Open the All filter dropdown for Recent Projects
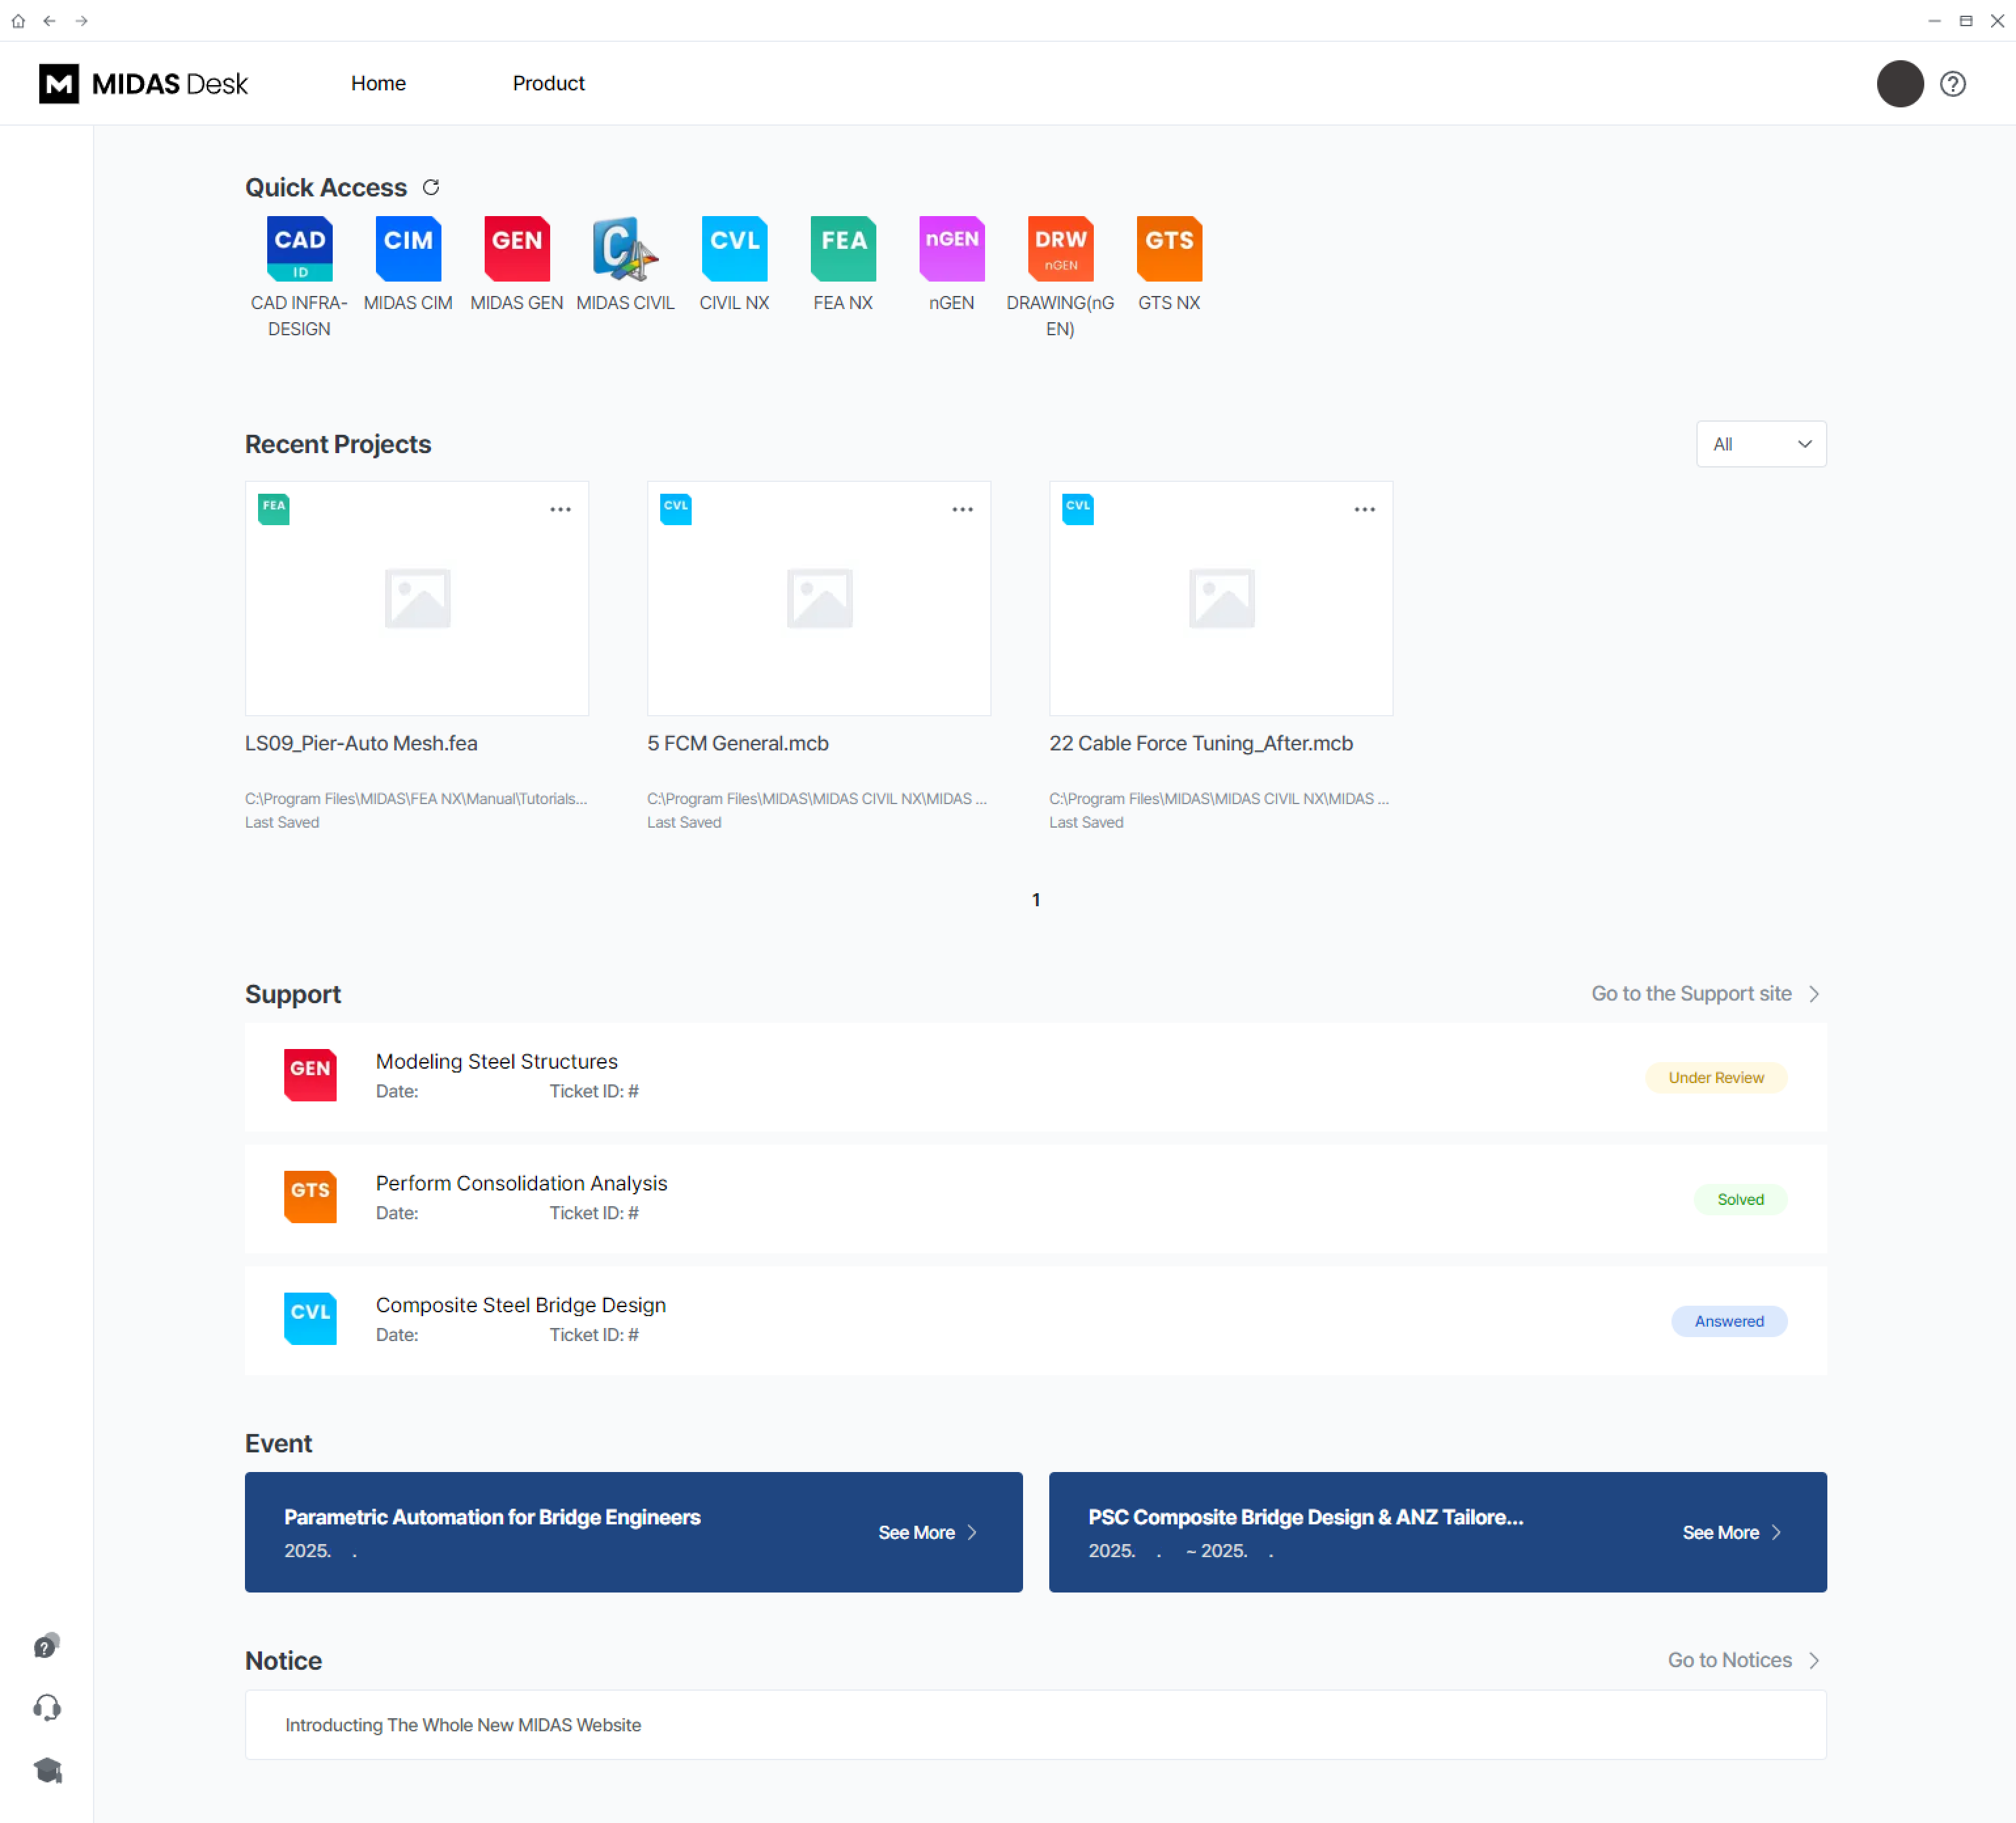Viewport: 2016px width, 1823px height. pyautogui.click(x=1761, y=444)
